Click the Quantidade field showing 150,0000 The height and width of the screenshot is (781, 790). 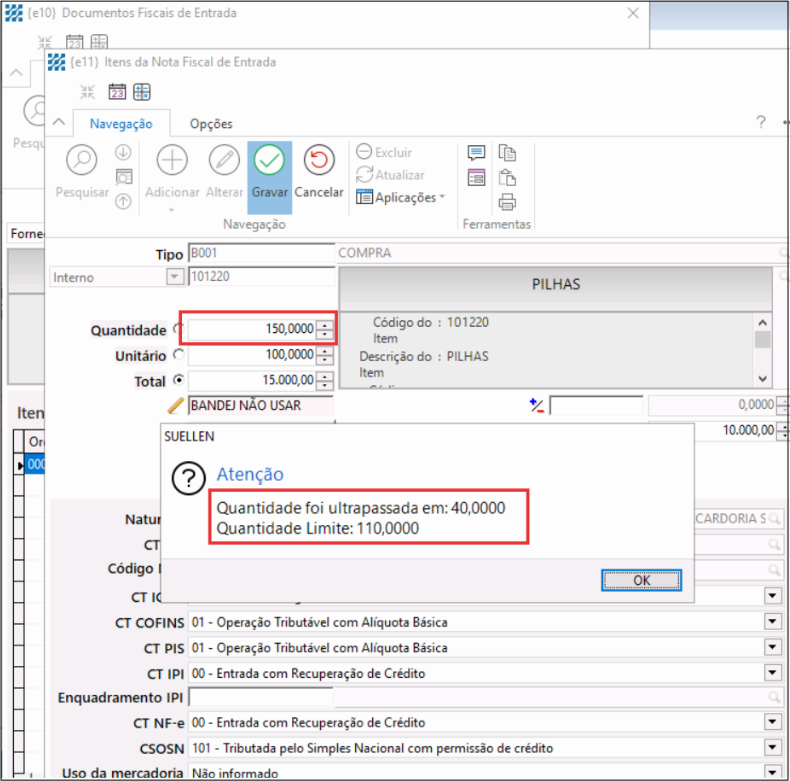[x=252, y=329]
